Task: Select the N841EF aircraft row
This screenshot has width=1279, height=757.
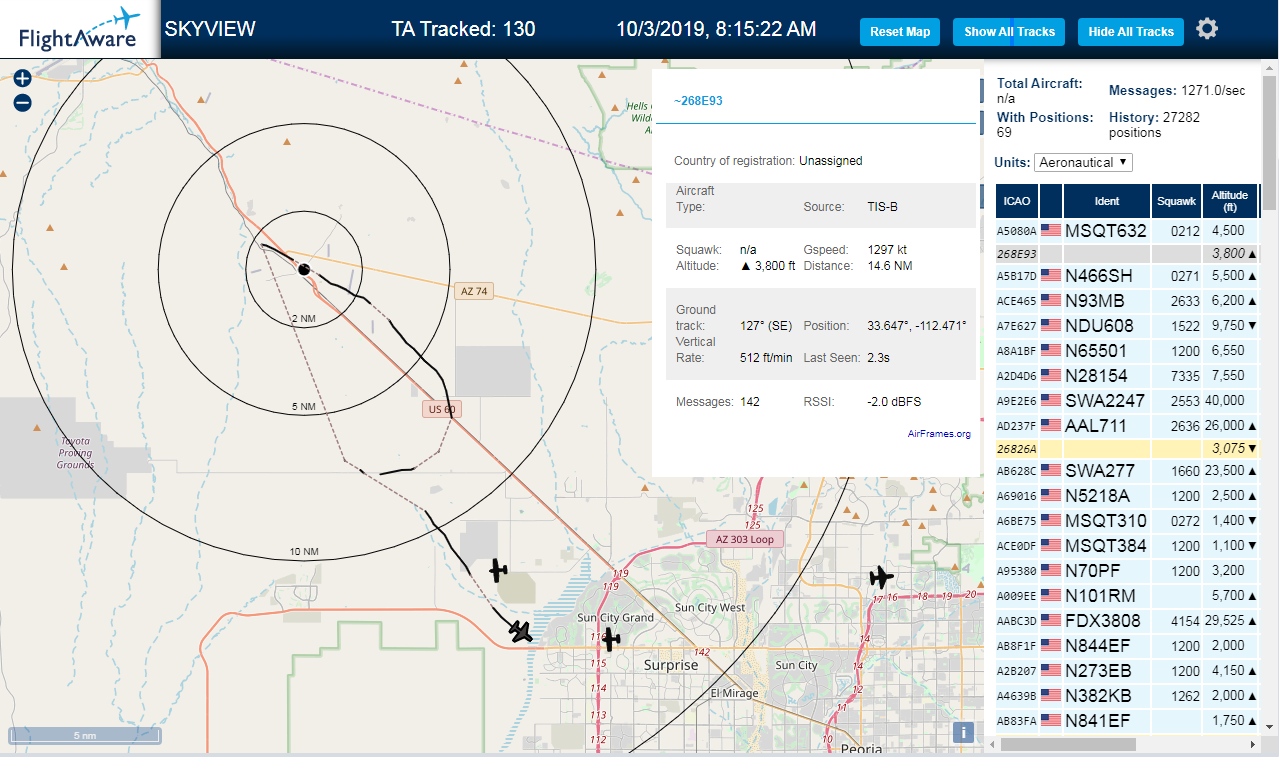Action: click(1128, 721)
